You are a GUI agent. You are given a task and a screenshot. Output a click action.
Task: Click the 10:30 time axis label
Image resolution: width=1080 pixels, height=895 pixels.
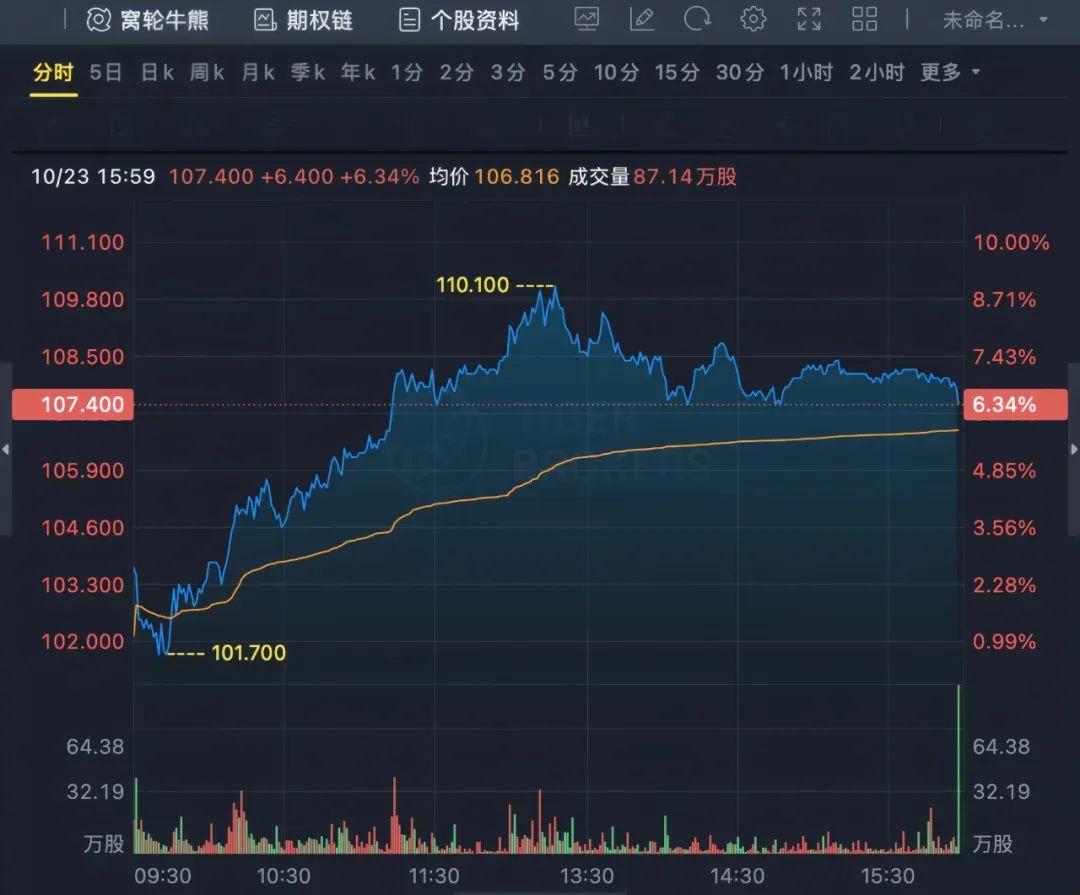click(x=284, y=876)
